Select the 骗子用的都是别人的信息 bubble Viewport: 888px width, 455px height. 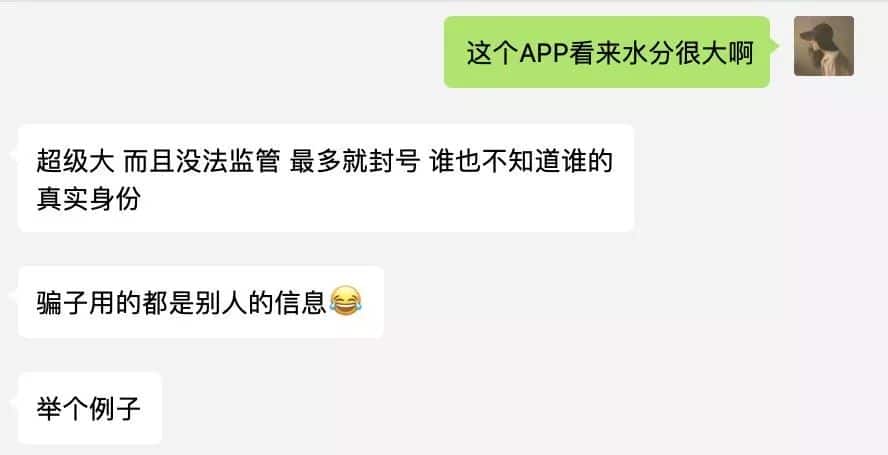pyautogui.click(x=200, y=302)
